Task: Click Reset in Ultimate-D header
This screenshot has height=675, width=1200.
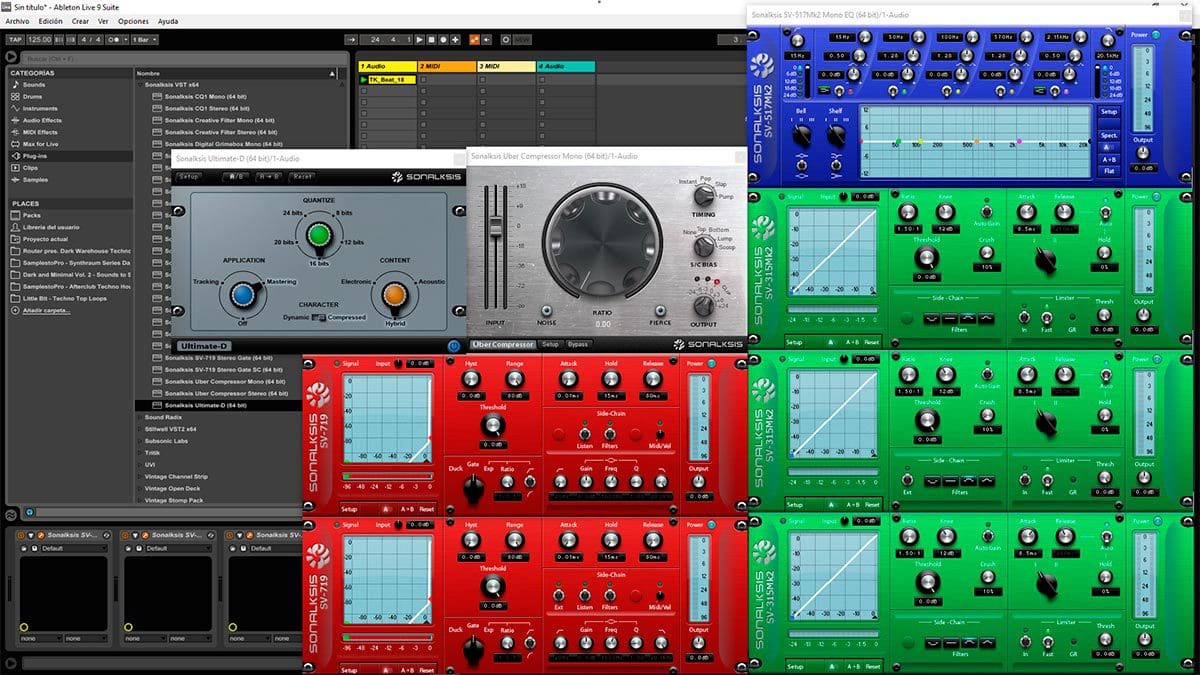Action: [302, 177]
